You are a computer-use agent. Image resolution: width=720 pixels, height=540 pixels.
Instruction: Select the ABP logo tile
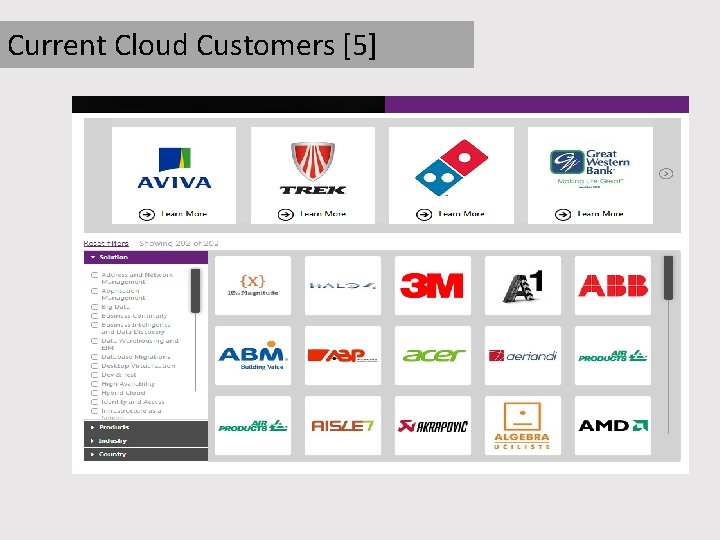[x=343, y=355]
